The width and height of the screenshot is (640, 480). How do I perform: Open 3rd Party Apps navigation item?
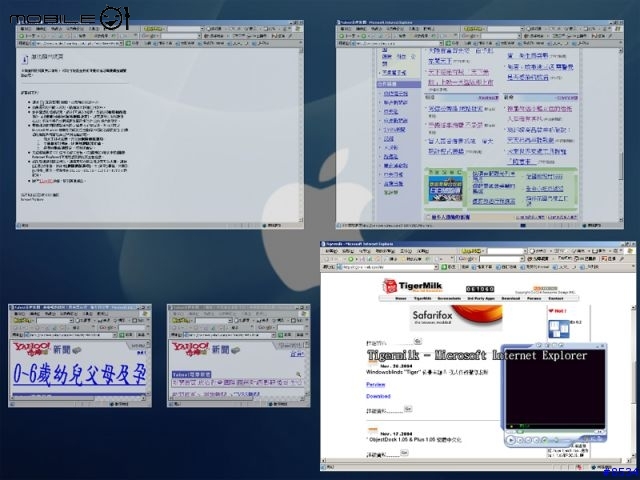481,298
